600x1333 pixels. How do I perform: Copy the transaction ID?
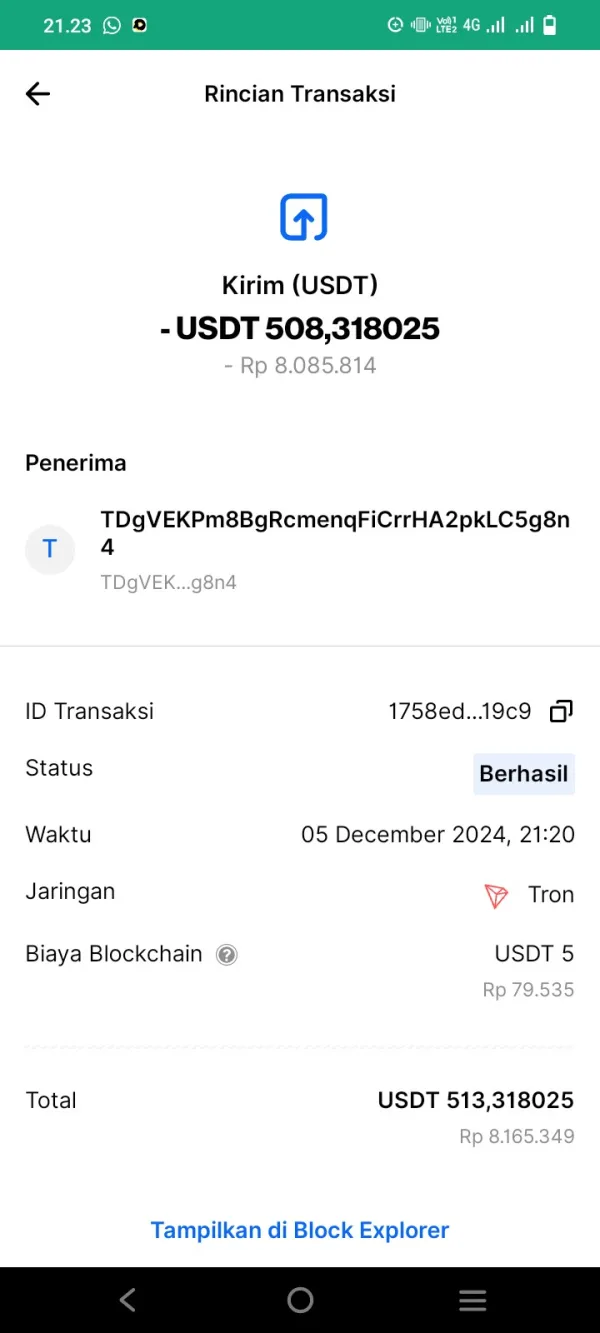point(561,712)
